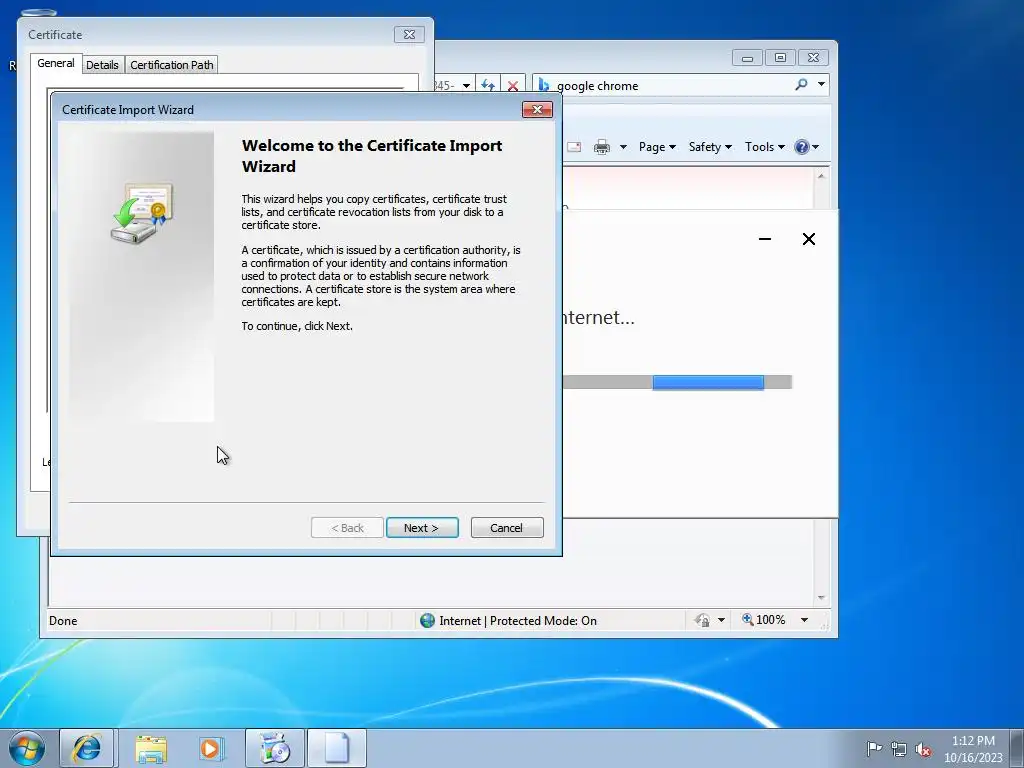This screenshot has width=1024, height=768.
Task: Click the Show Desktop button at taskbar end
Action: 1017,749
